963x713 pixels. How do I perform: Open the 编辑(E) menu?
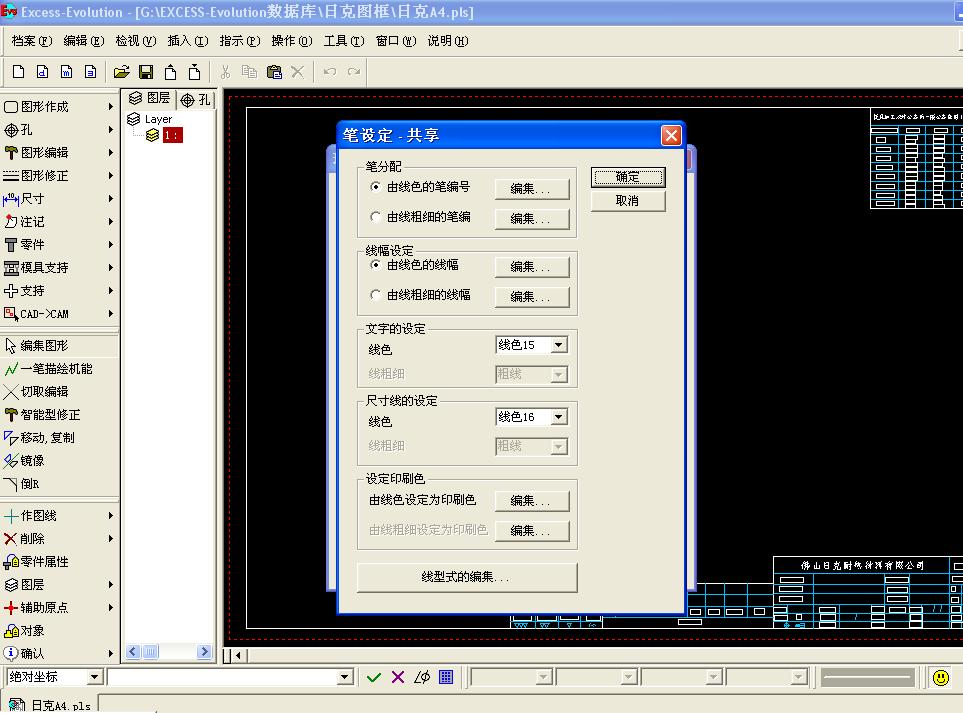[x=84, y=41]
